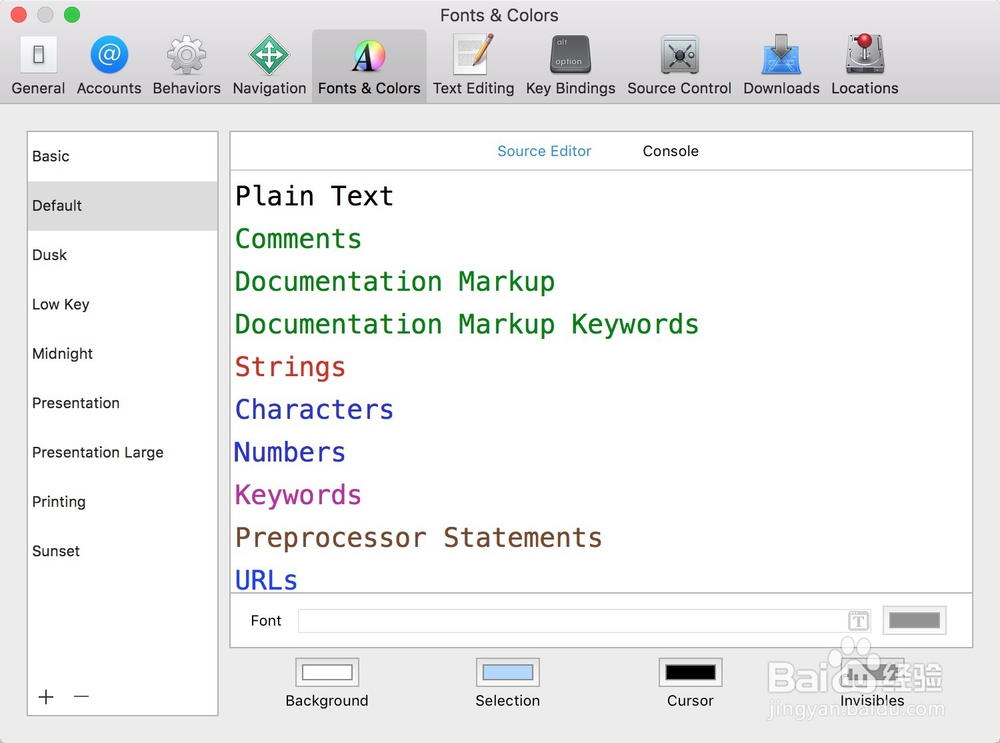Open the General preferences pane
Viewport: 1000px width, 743px height.
(38, 65)
